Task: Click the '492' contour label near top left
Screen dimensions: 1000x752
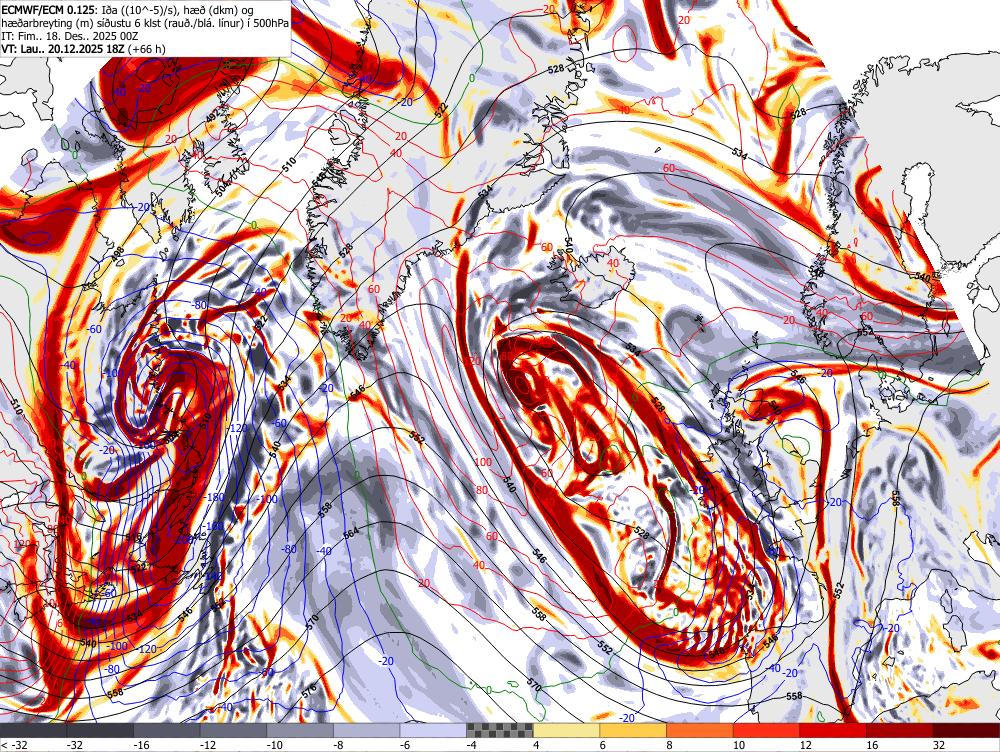Action: 212,116
